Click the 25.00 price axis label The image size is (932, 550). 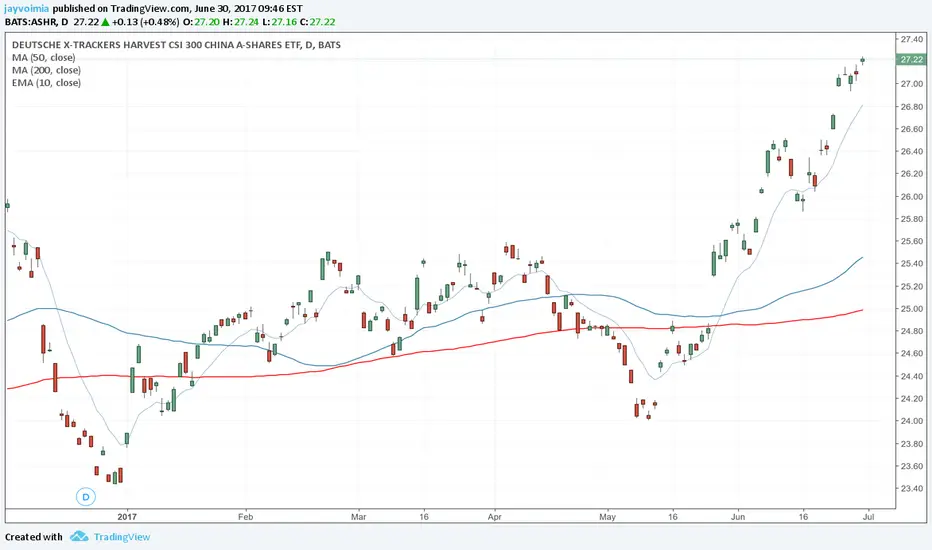pyautogui.click(x=911, y=309)
